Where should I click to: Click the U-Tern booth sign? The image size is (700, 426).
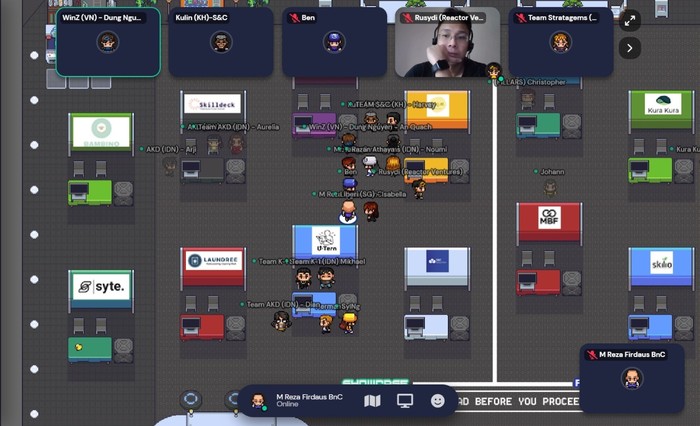pyautogui.click(x=325, y=241)
